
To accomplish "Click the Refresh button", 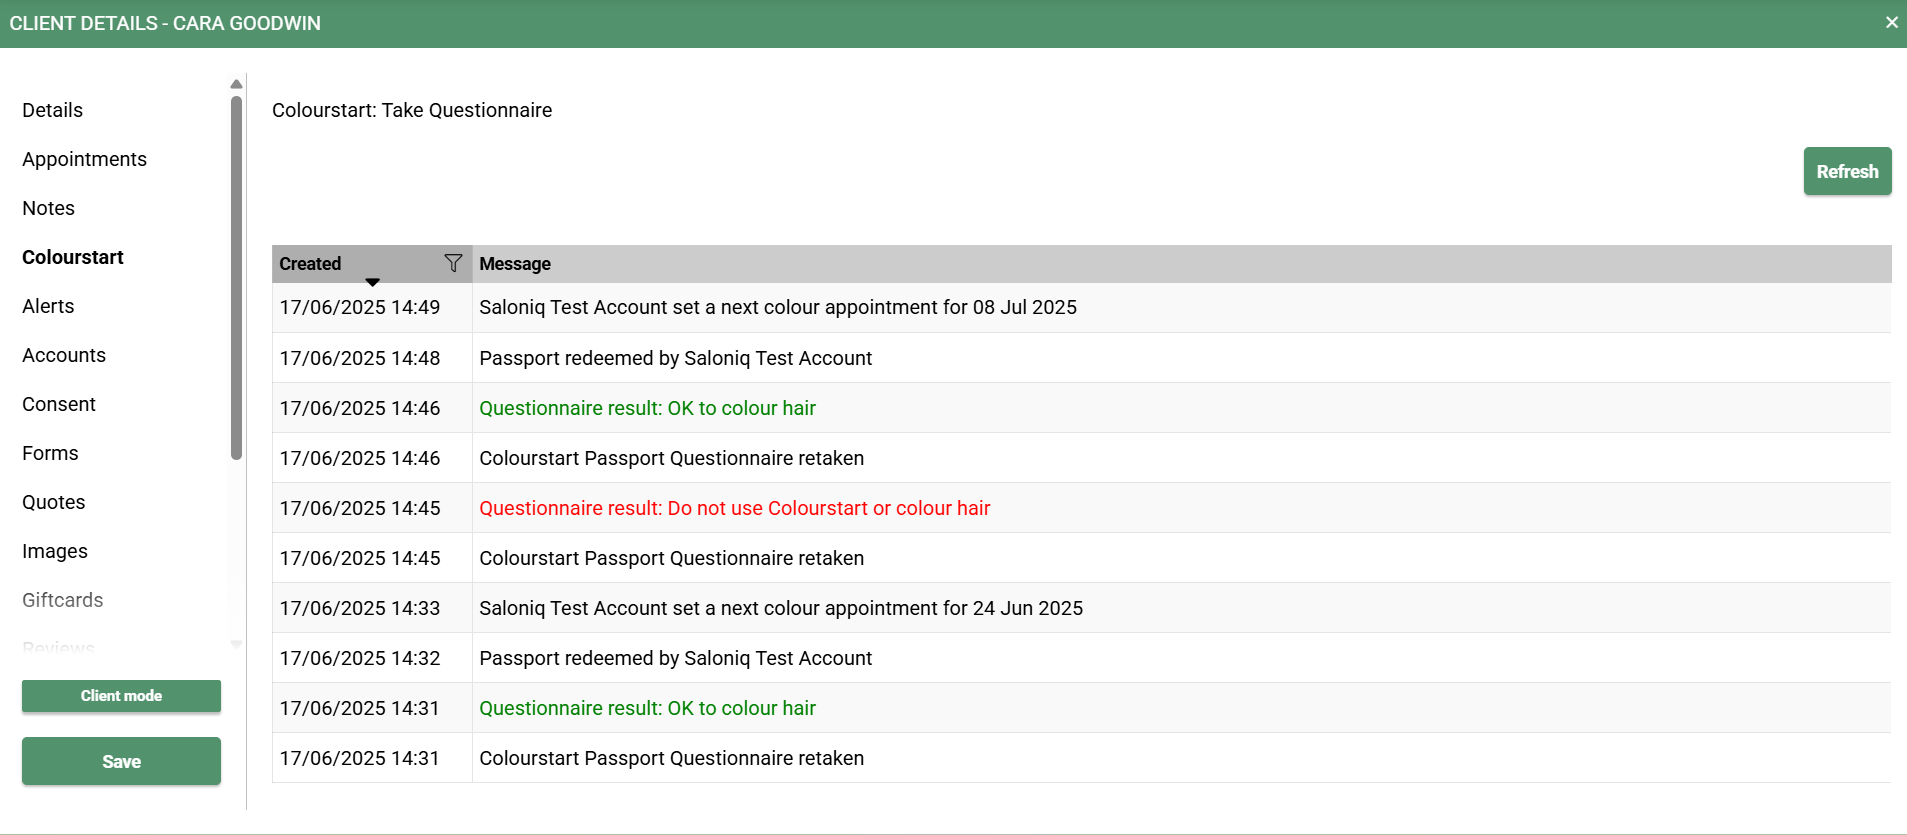I will (1847, 171).
